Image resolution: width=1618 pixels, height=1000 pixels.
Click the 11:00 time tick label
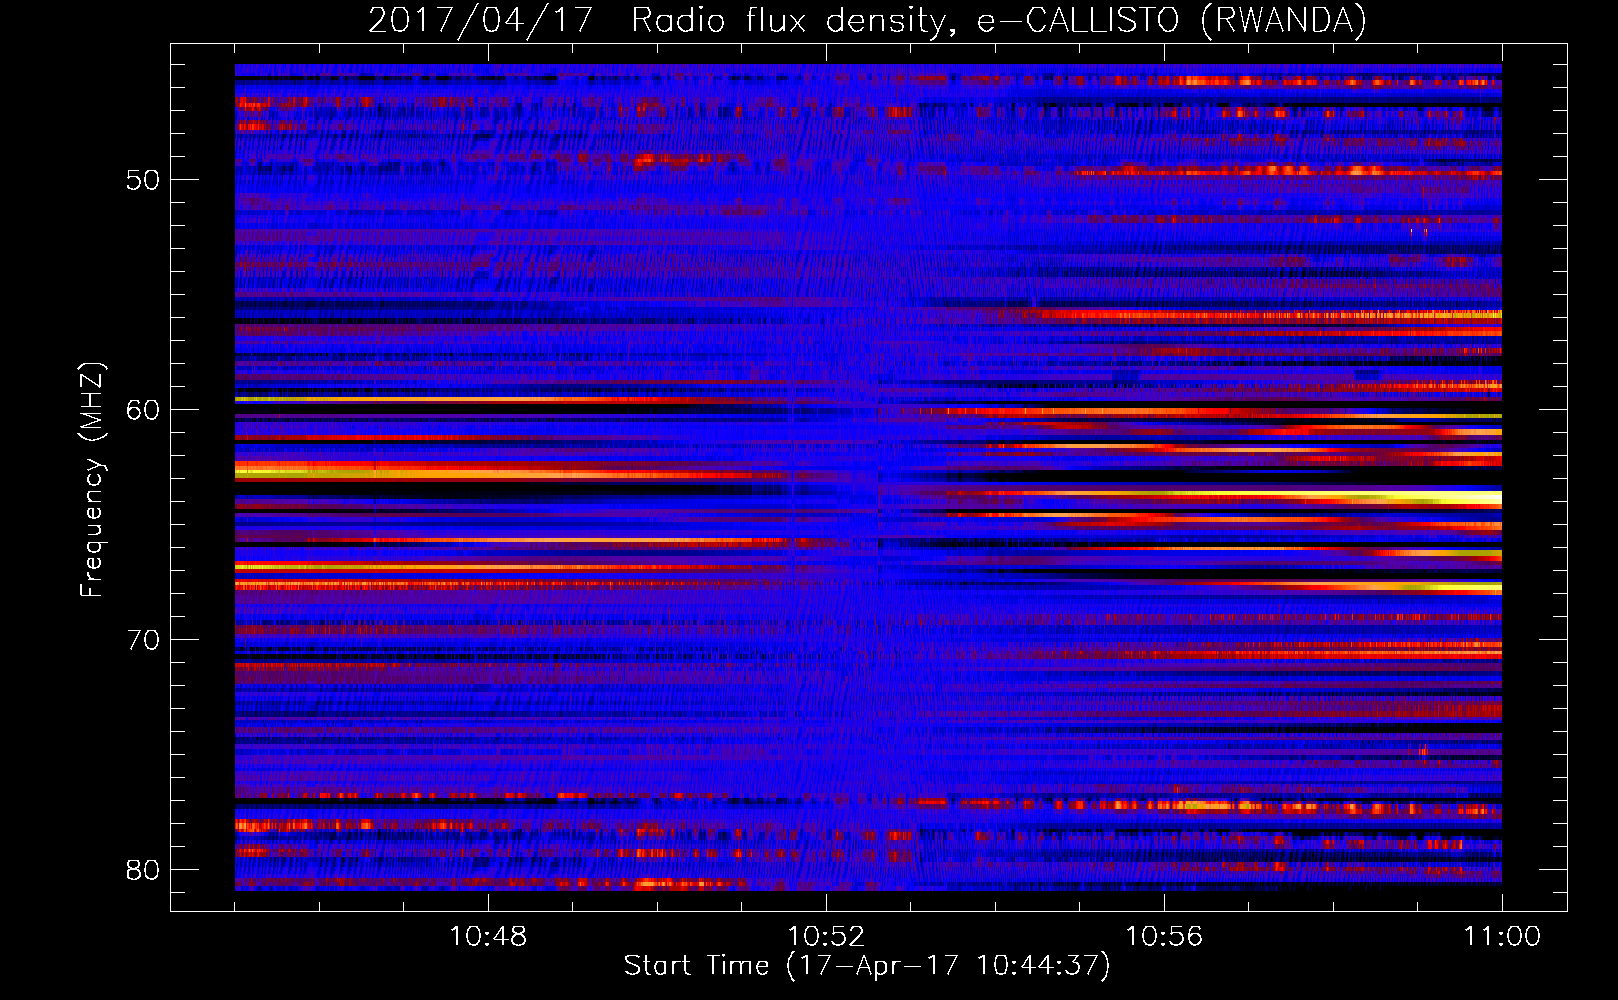[x=1502, y=937]
